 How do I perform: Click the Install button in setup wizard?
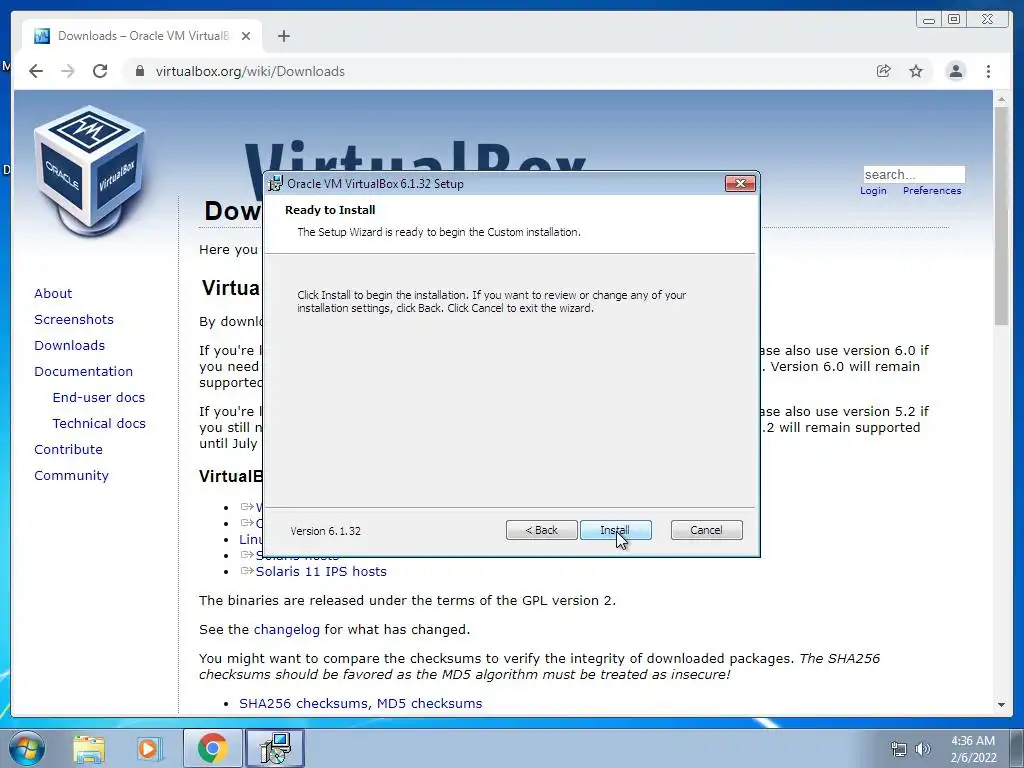tap(615, 530)
